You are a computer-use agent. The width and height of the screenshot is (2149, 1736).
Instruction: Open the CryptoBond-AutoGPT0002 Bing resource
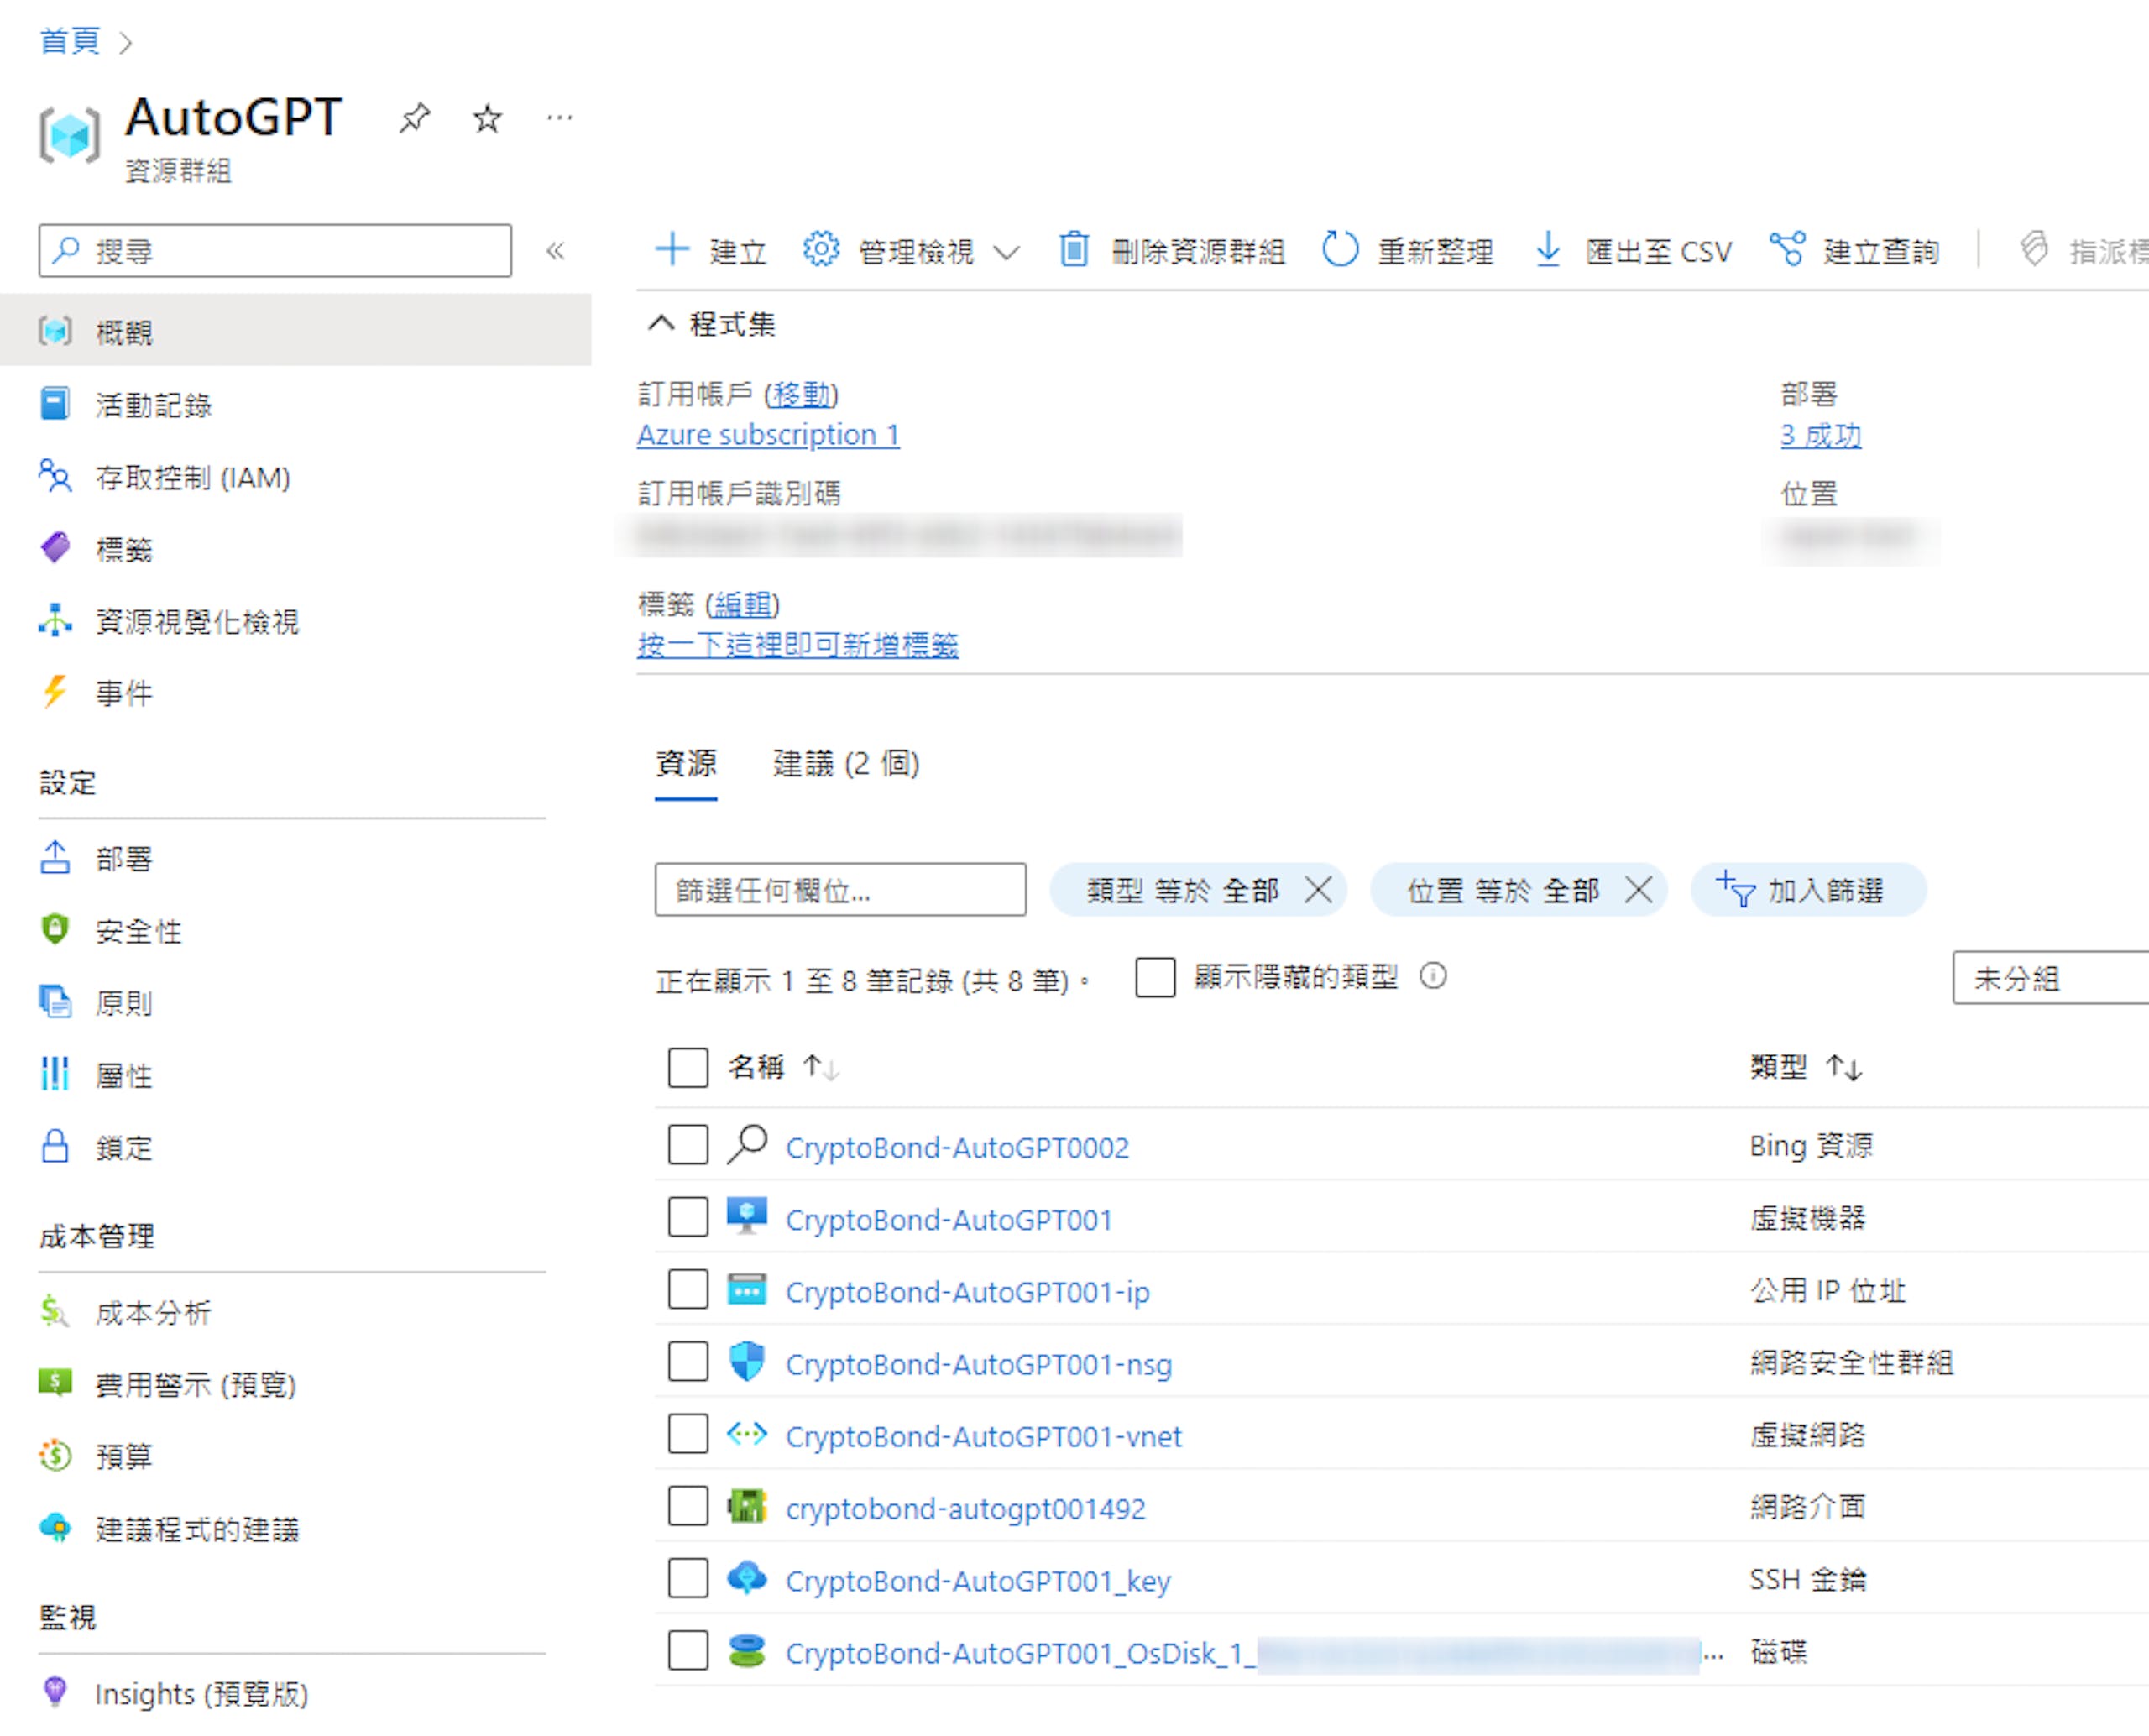point(957,1147)
